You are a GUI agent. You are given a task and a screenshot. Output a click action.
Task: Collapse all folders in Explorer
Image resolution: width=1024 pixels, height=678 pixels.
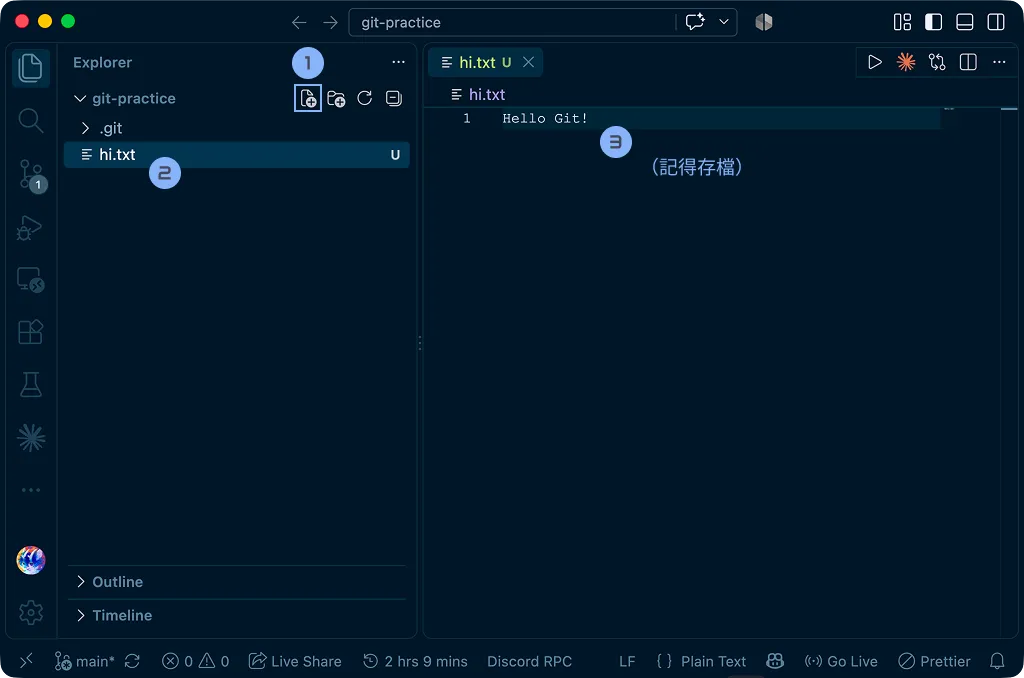pos(394,99)
